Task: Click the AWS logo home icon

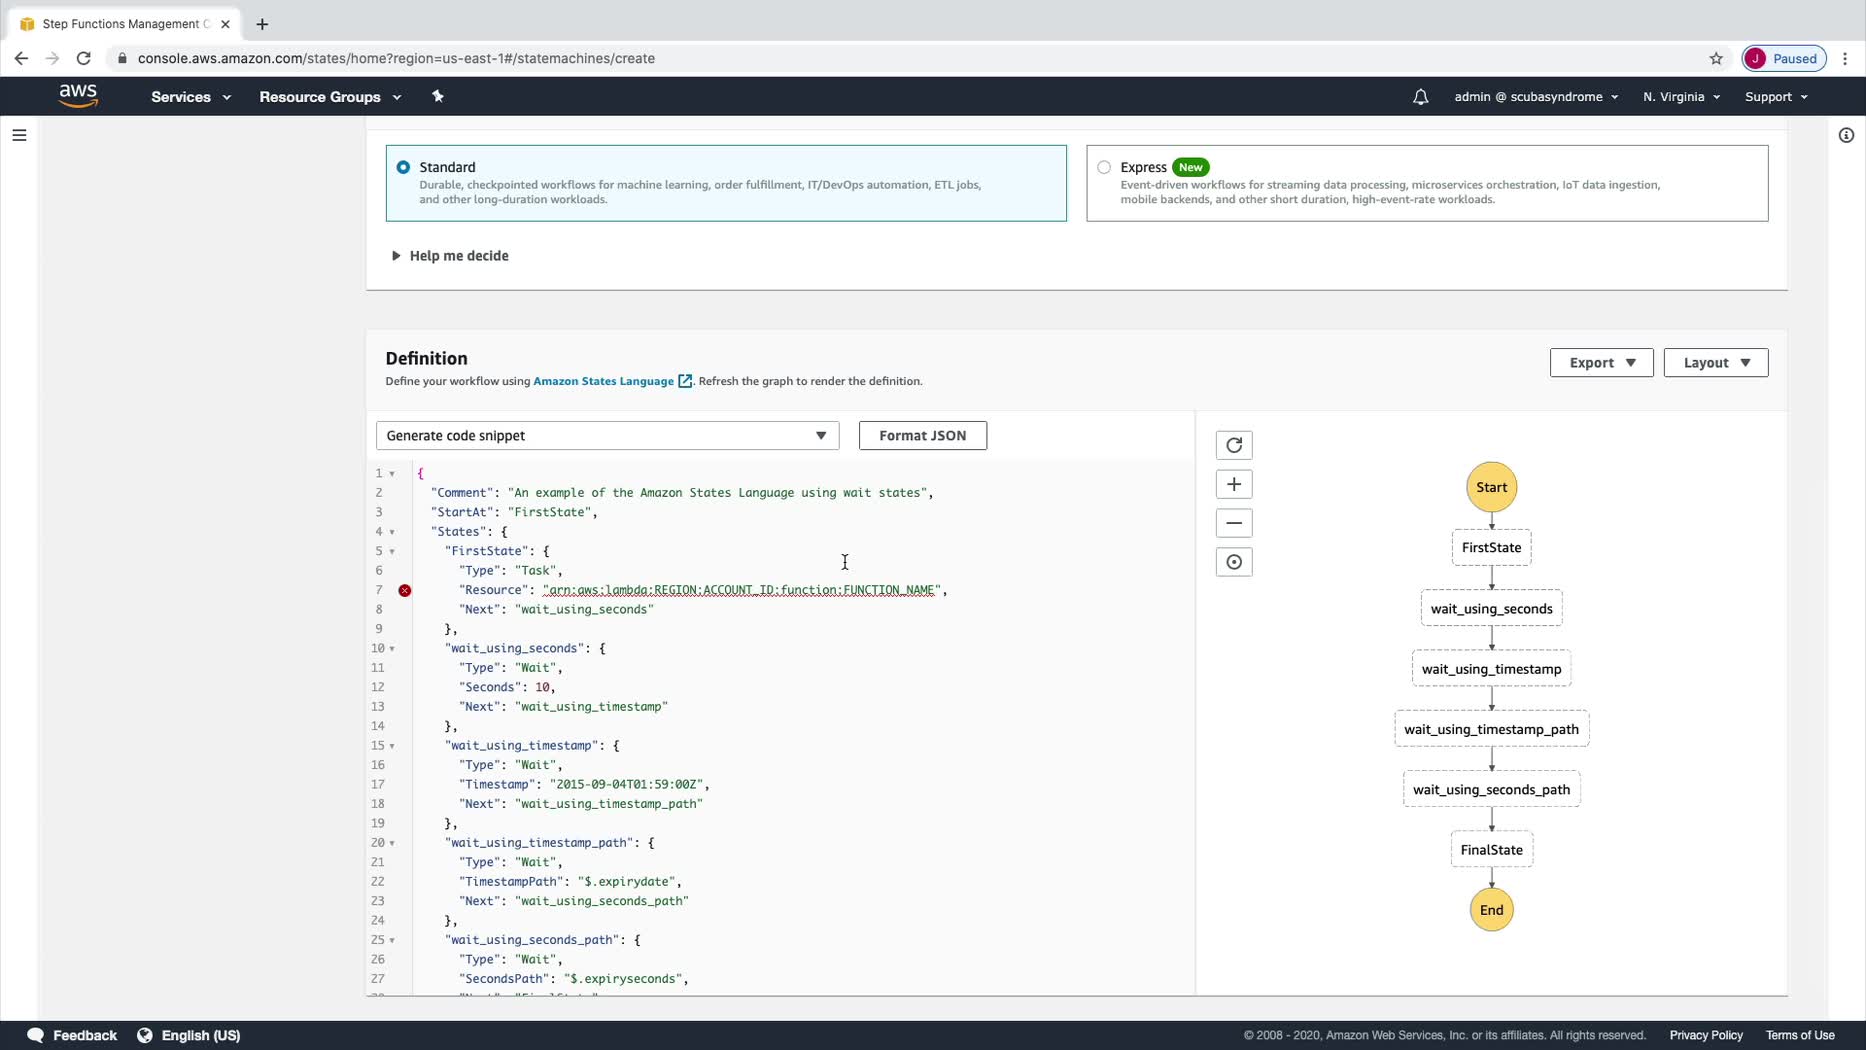Action: (78, 96)
